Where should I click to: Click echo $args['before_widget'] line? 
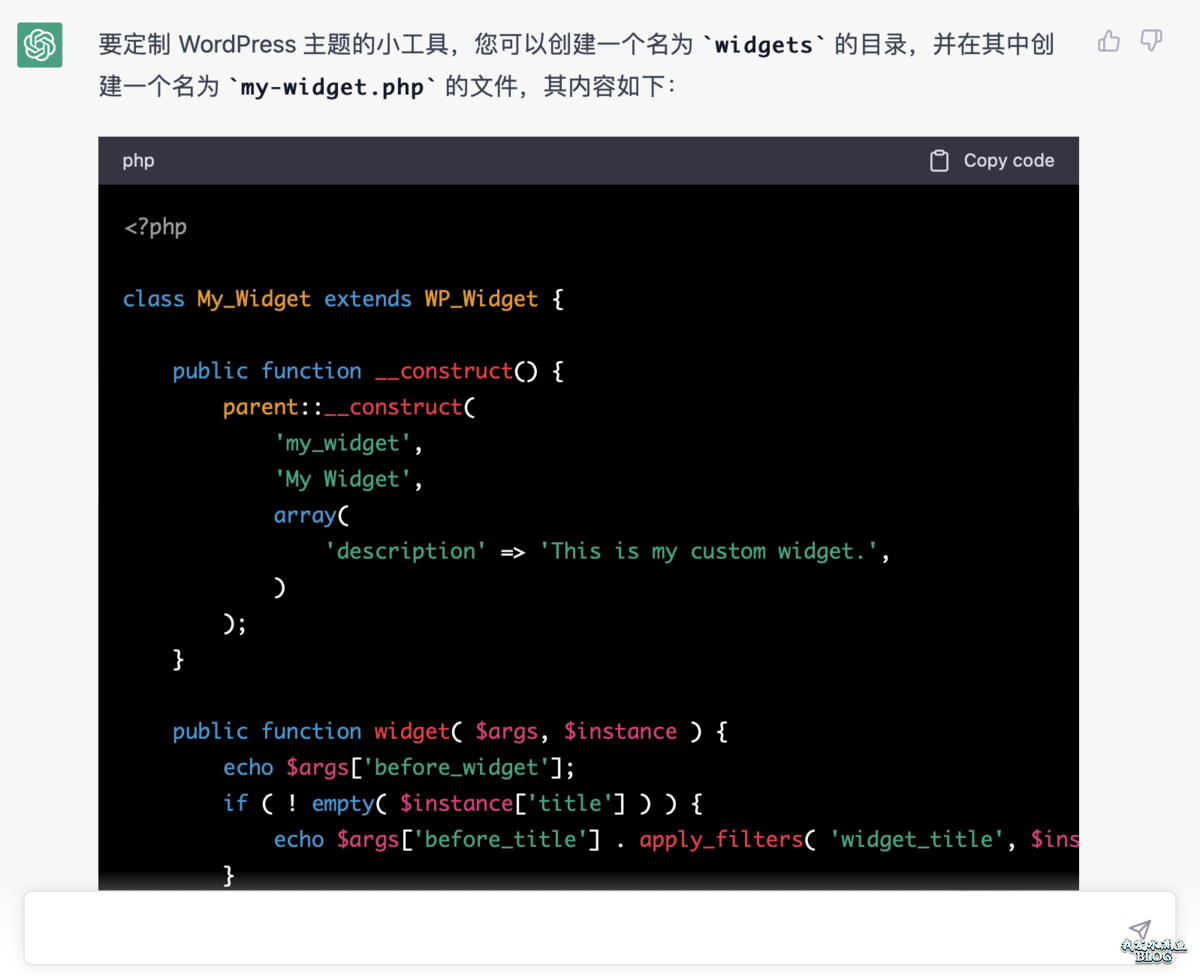pyautogui.click(x=399, y=767)
